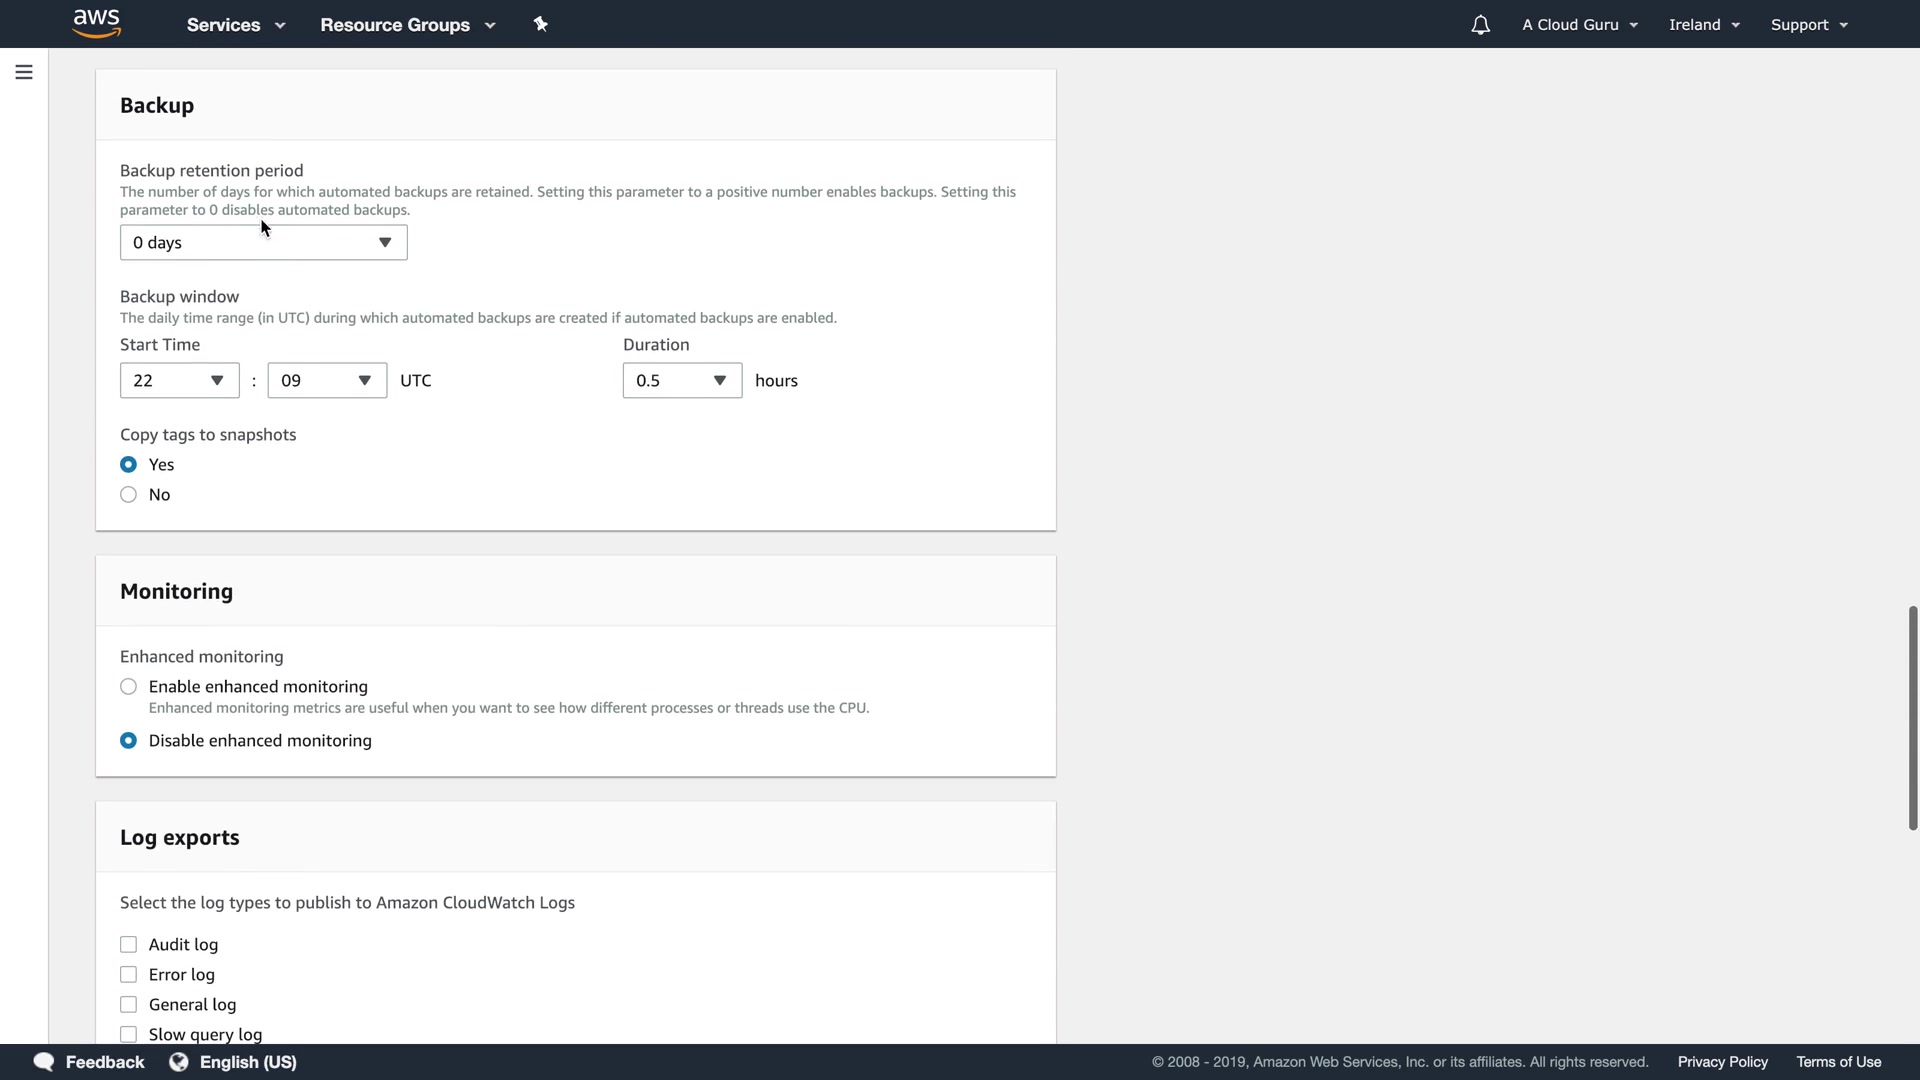Screen dimensions: 1920x1080
Task: Click the pin shortcut icon
Action: (541, 24)
